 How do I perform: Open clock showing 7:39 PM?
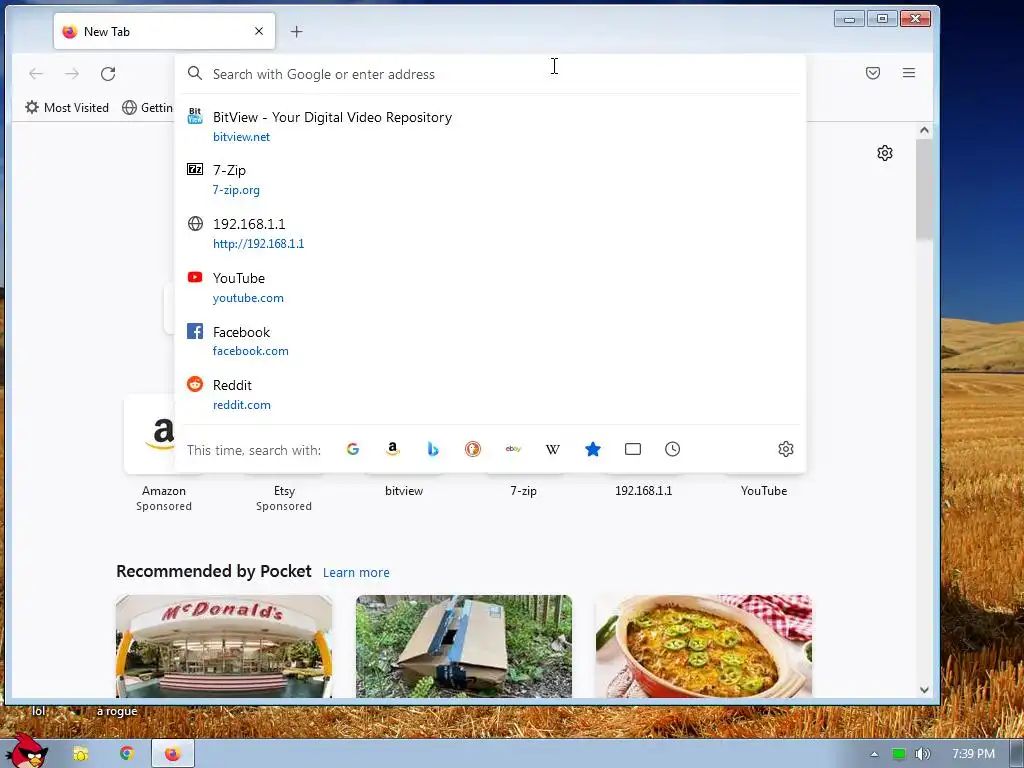[974, 754]
